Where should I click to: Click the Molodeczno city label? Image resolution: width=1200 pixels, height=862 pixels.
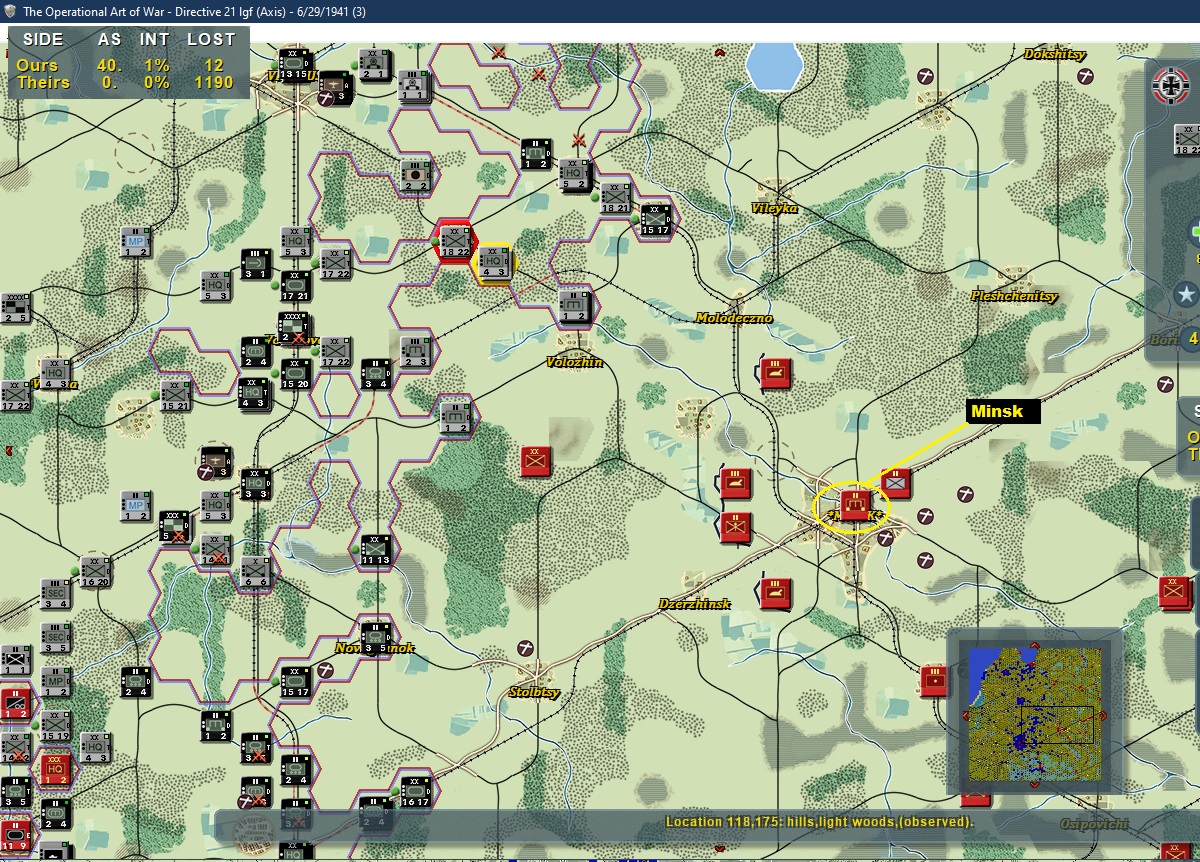pos(734,318)
